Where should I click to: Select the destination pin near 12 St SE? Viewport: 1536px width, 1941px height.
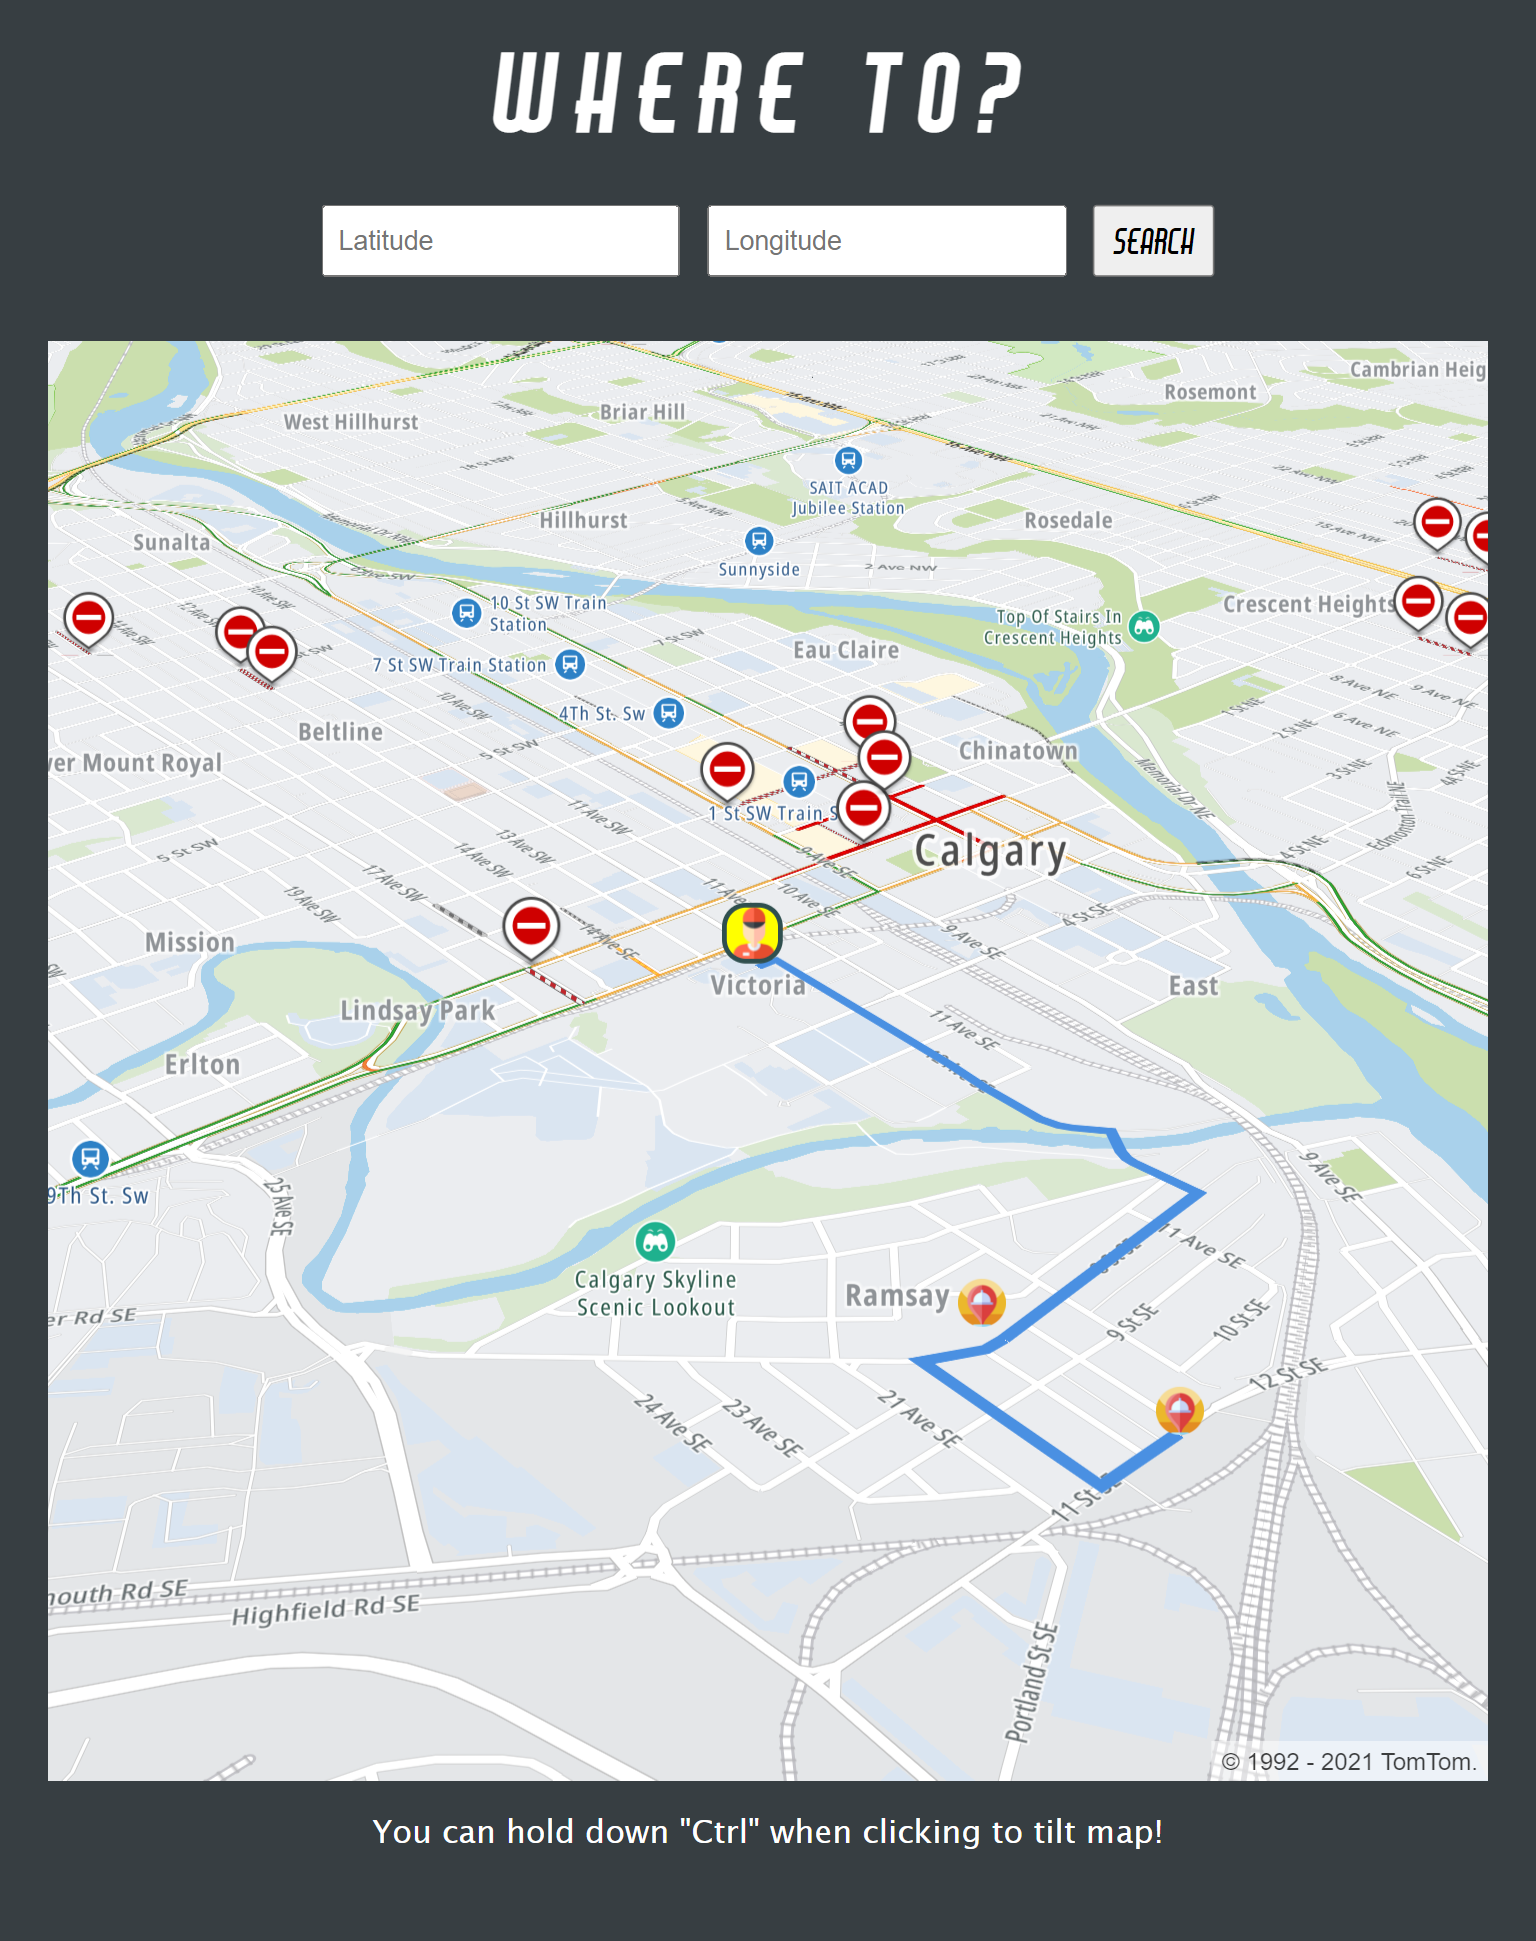(x=1179, y=1410)
